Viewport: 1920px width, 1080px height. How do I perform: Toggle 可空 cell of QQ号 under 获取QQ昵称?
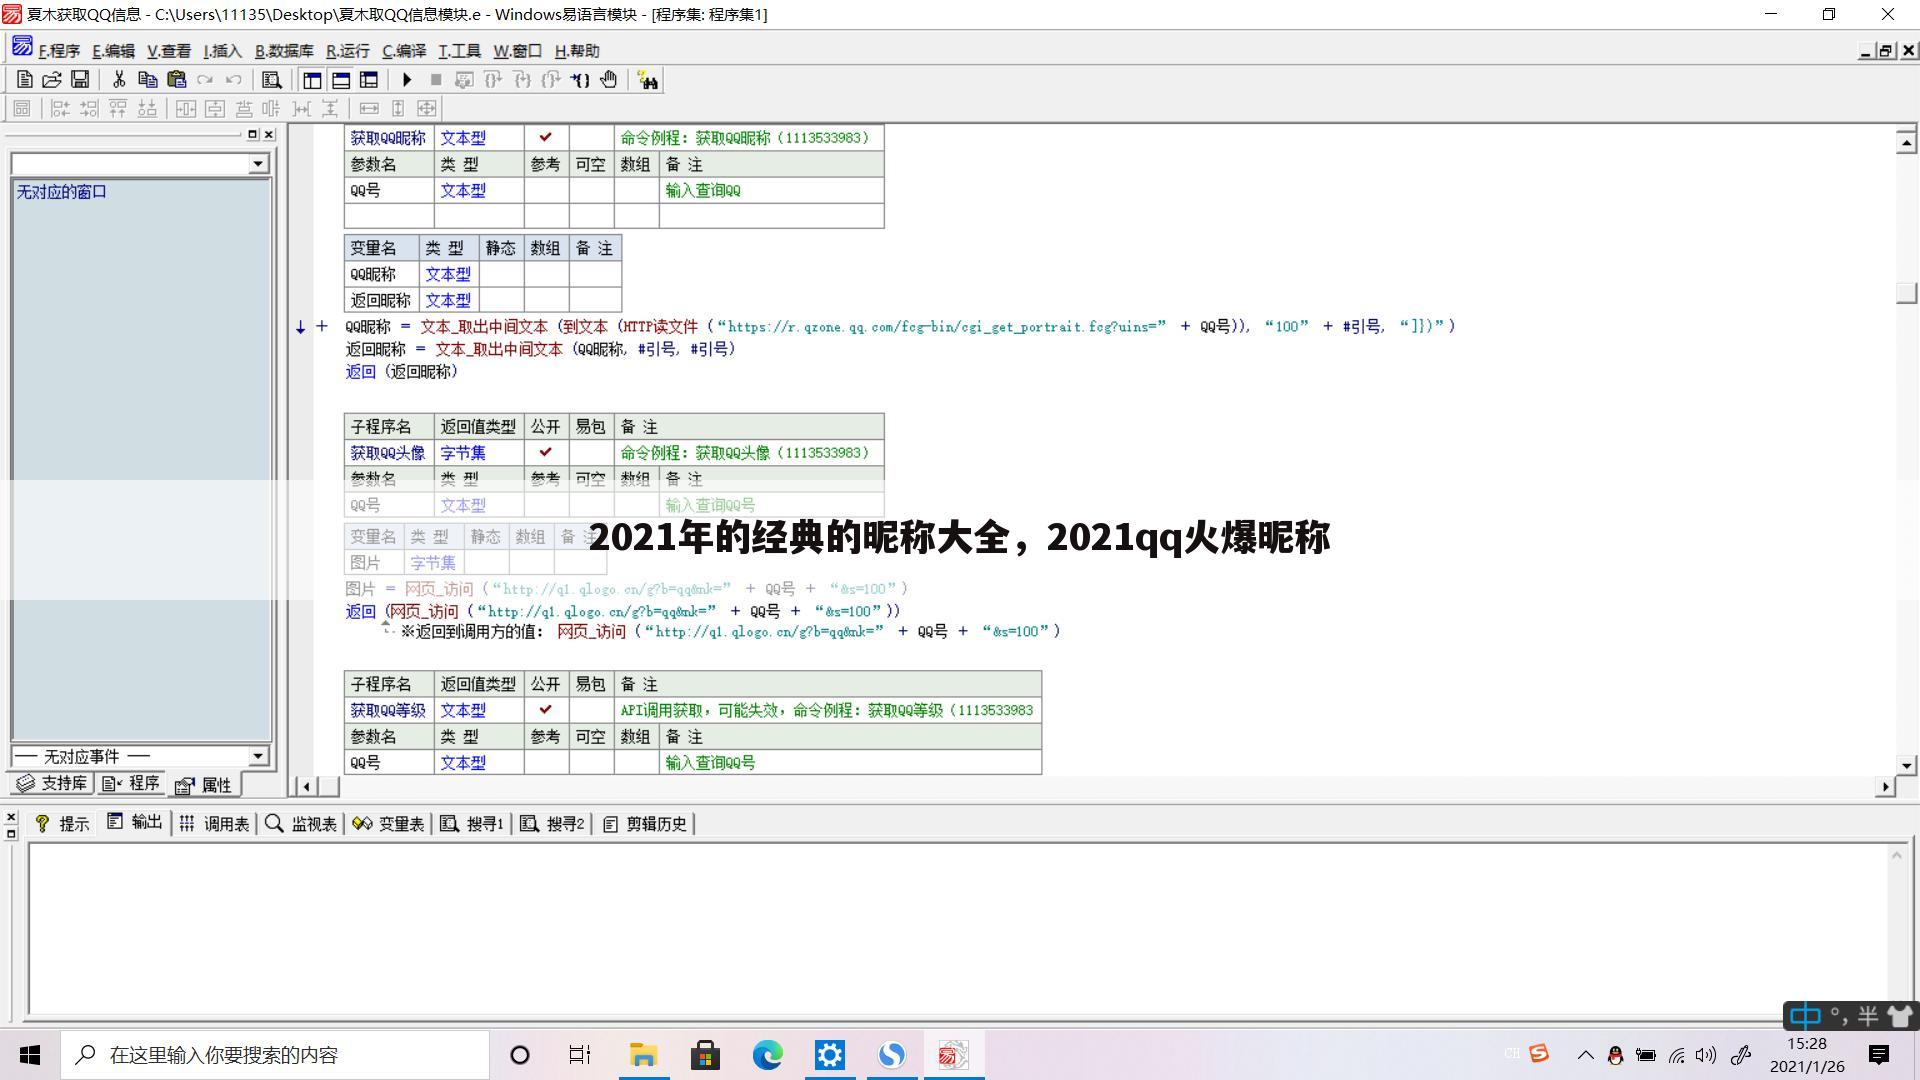click(x=591, y=190)
